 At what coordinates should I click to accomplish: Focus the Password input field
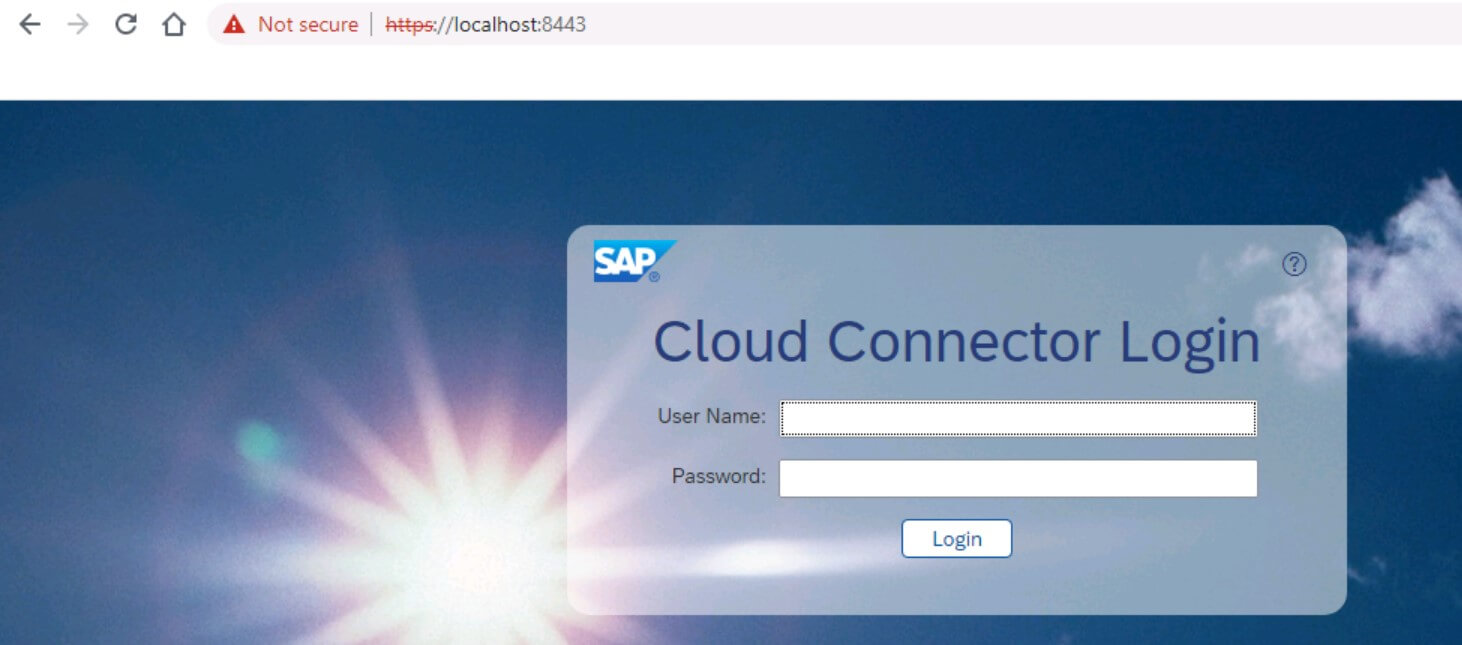pos(1018,478)
